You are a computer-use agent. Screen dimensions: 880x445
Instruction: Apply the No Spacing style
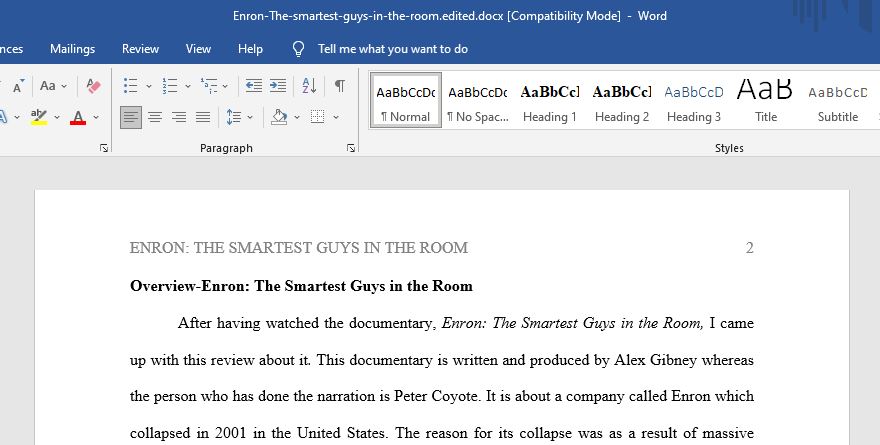(x=478, y=100)
